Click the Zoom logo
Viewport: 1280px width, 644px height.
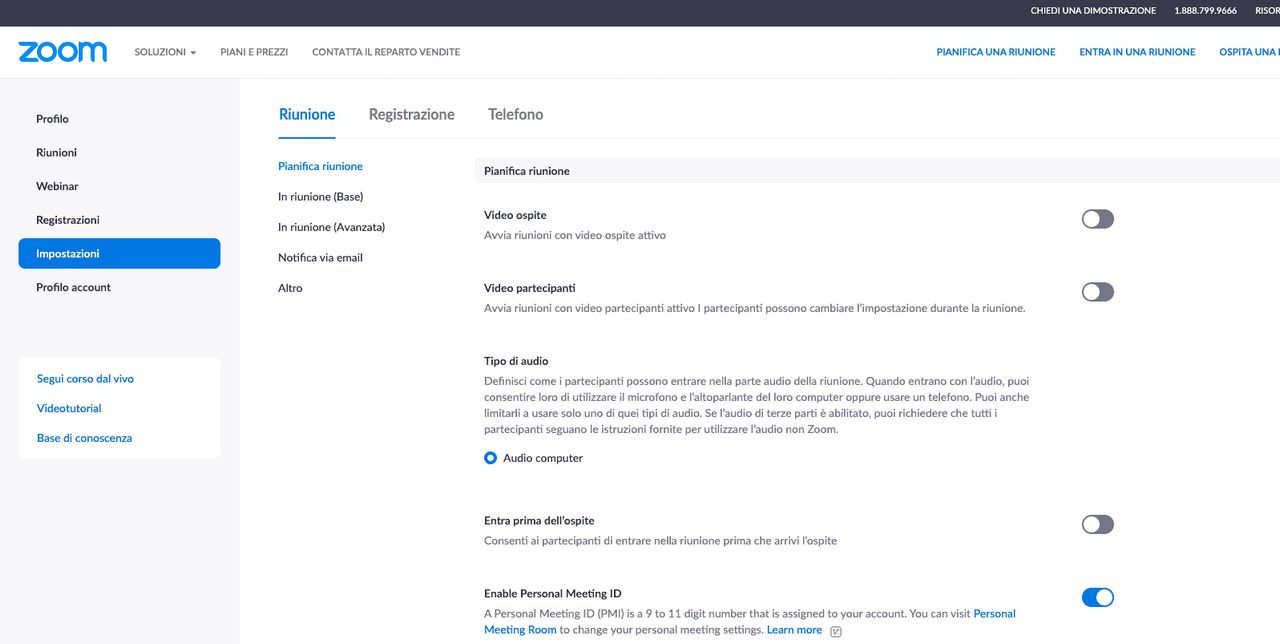coord(62,51)
